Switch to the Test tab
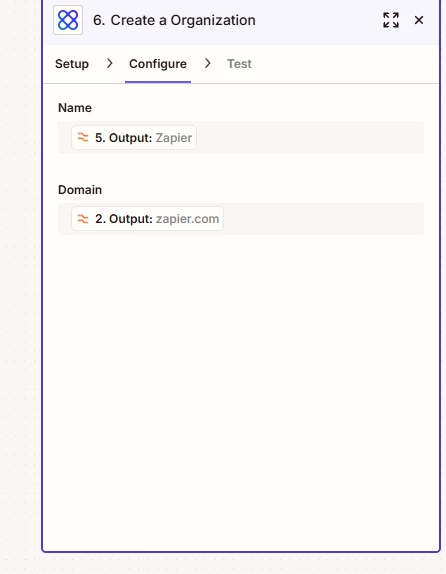 [239, 64]
